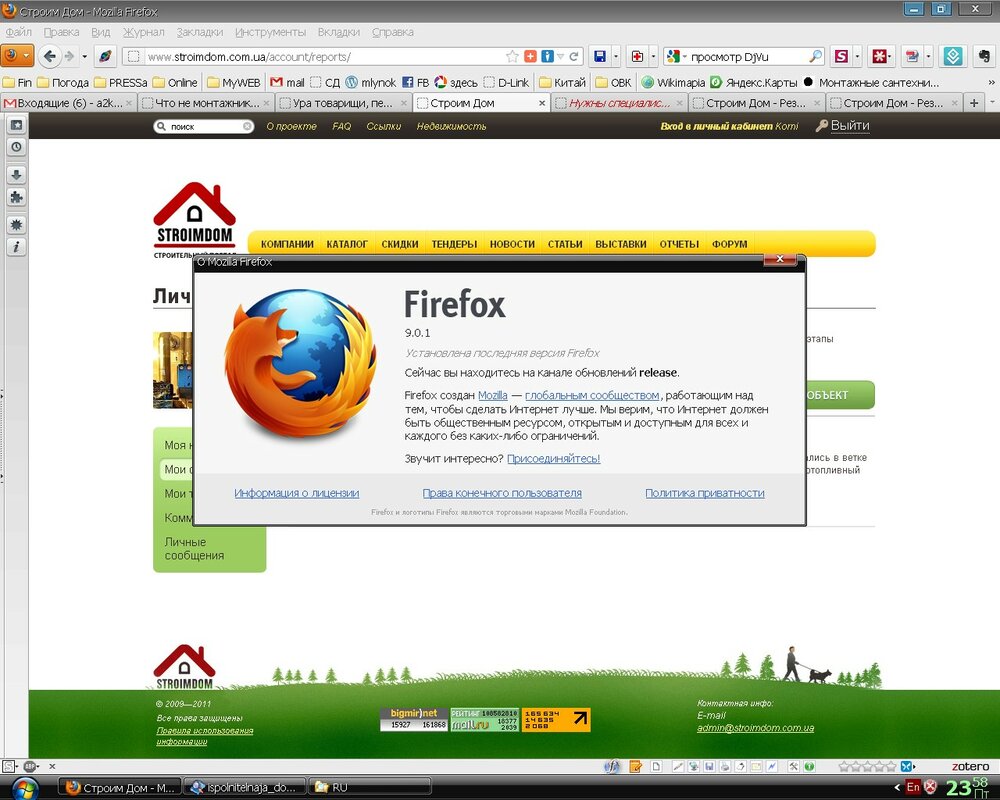Open 'Политика приватности' link
The height and width of the screenshot is (800, 1000).
click(705, 493)
